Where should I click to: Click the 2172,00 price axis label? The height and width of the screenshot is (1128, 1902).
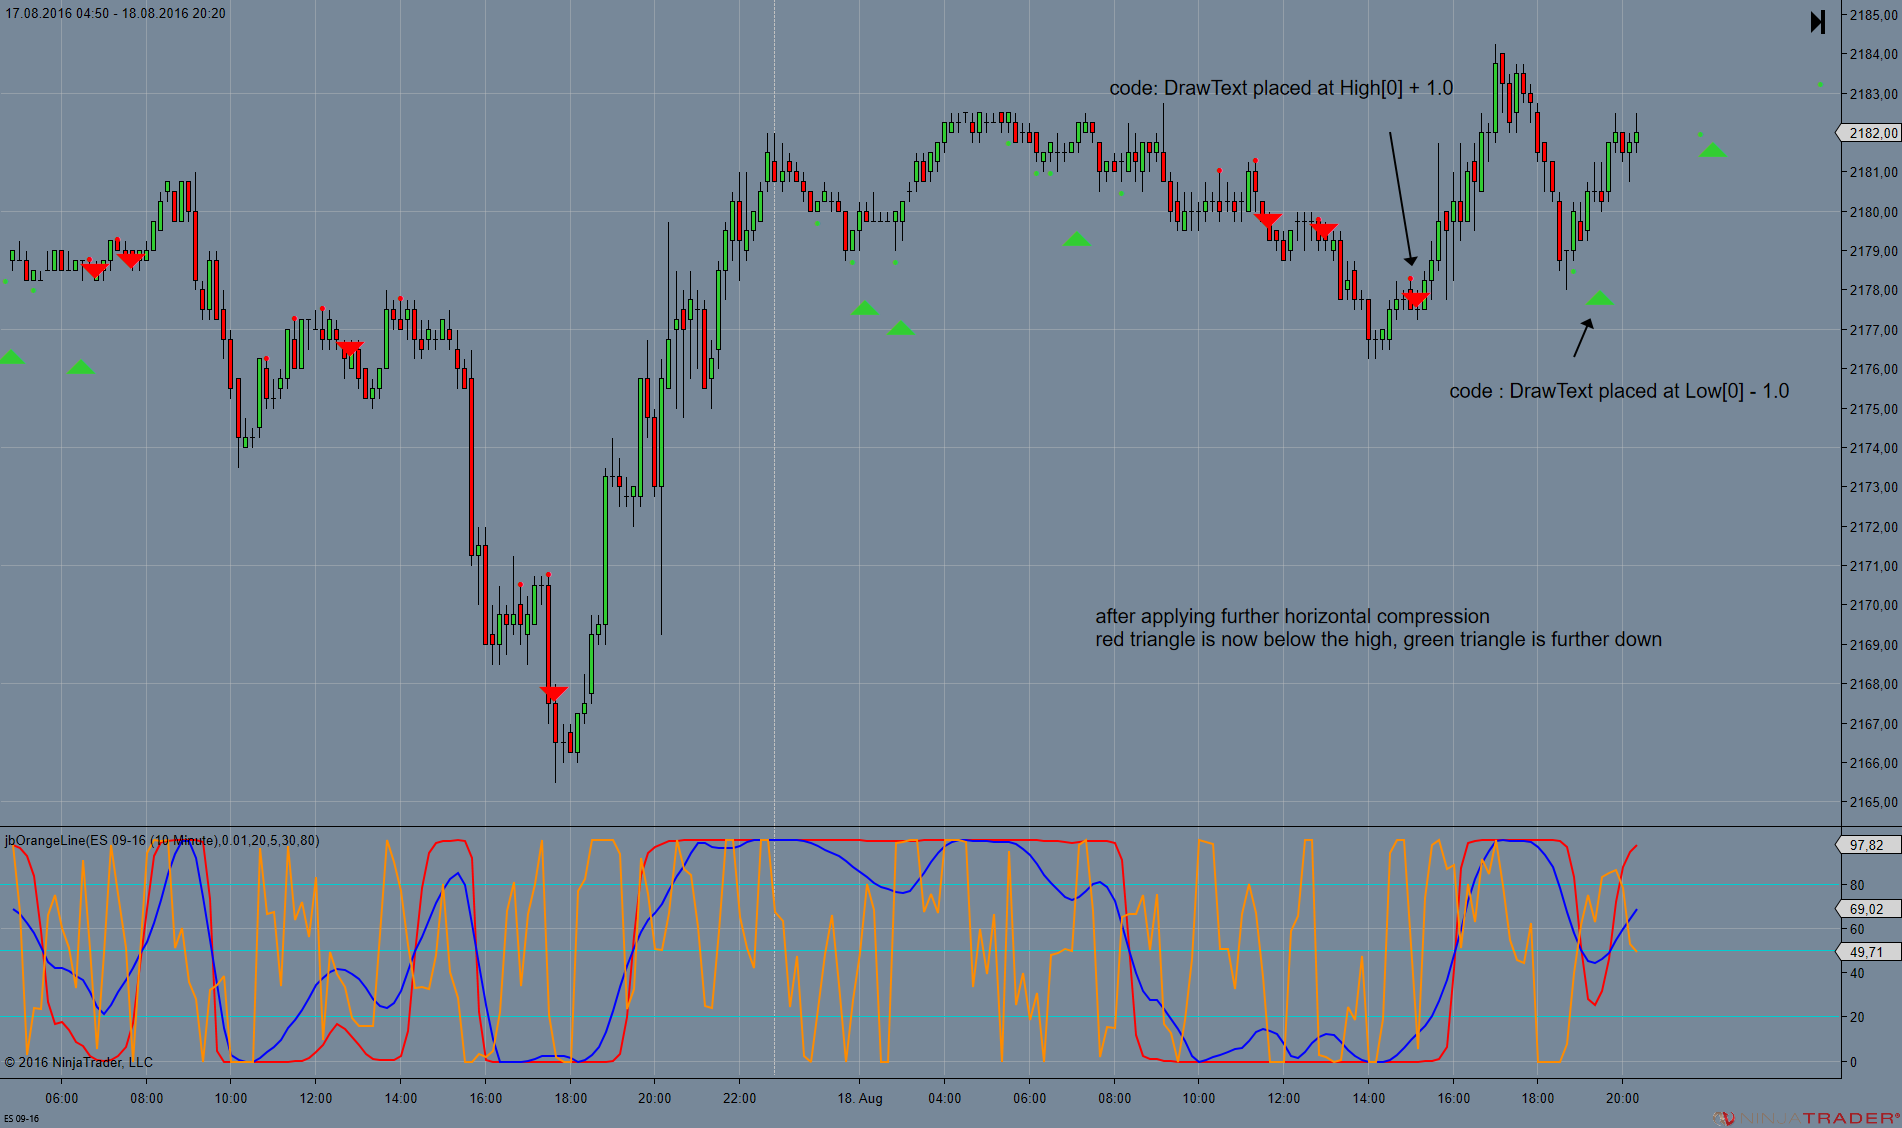coord(1873,527)
